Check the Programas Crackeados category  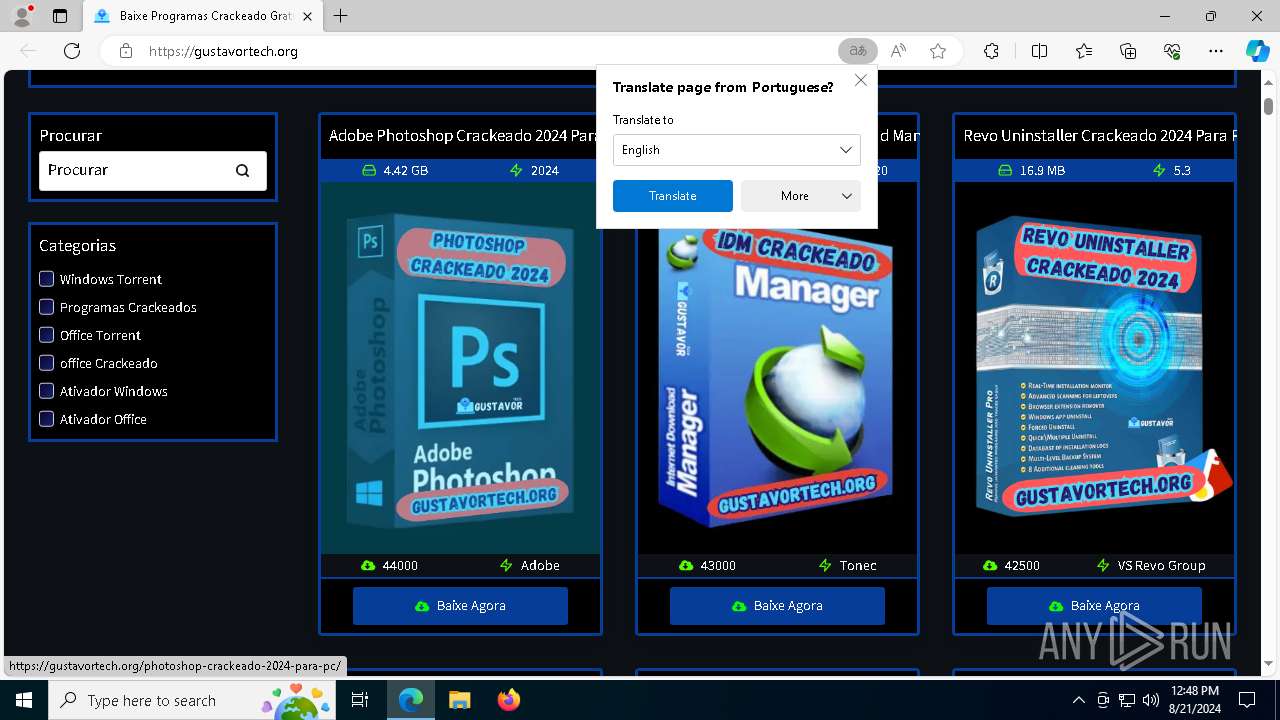(46, 307)
